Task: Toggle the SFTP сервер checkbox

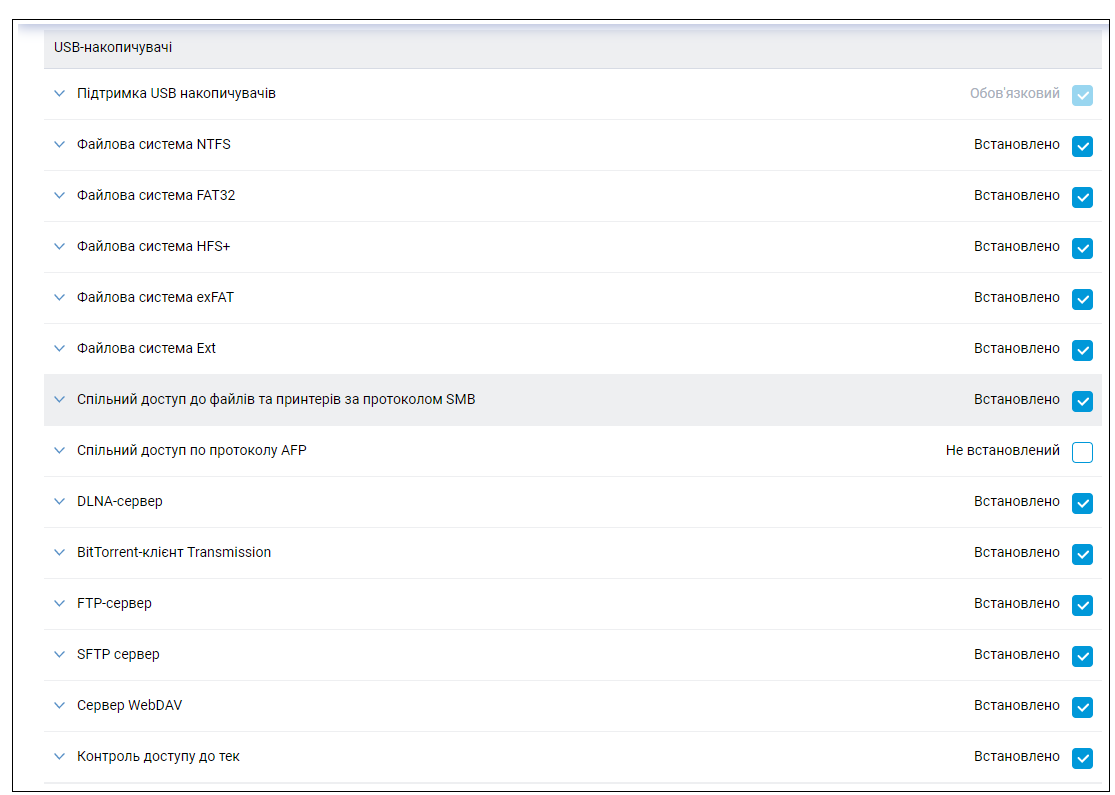Action: pyautogui.click(x=1082, y=656)
